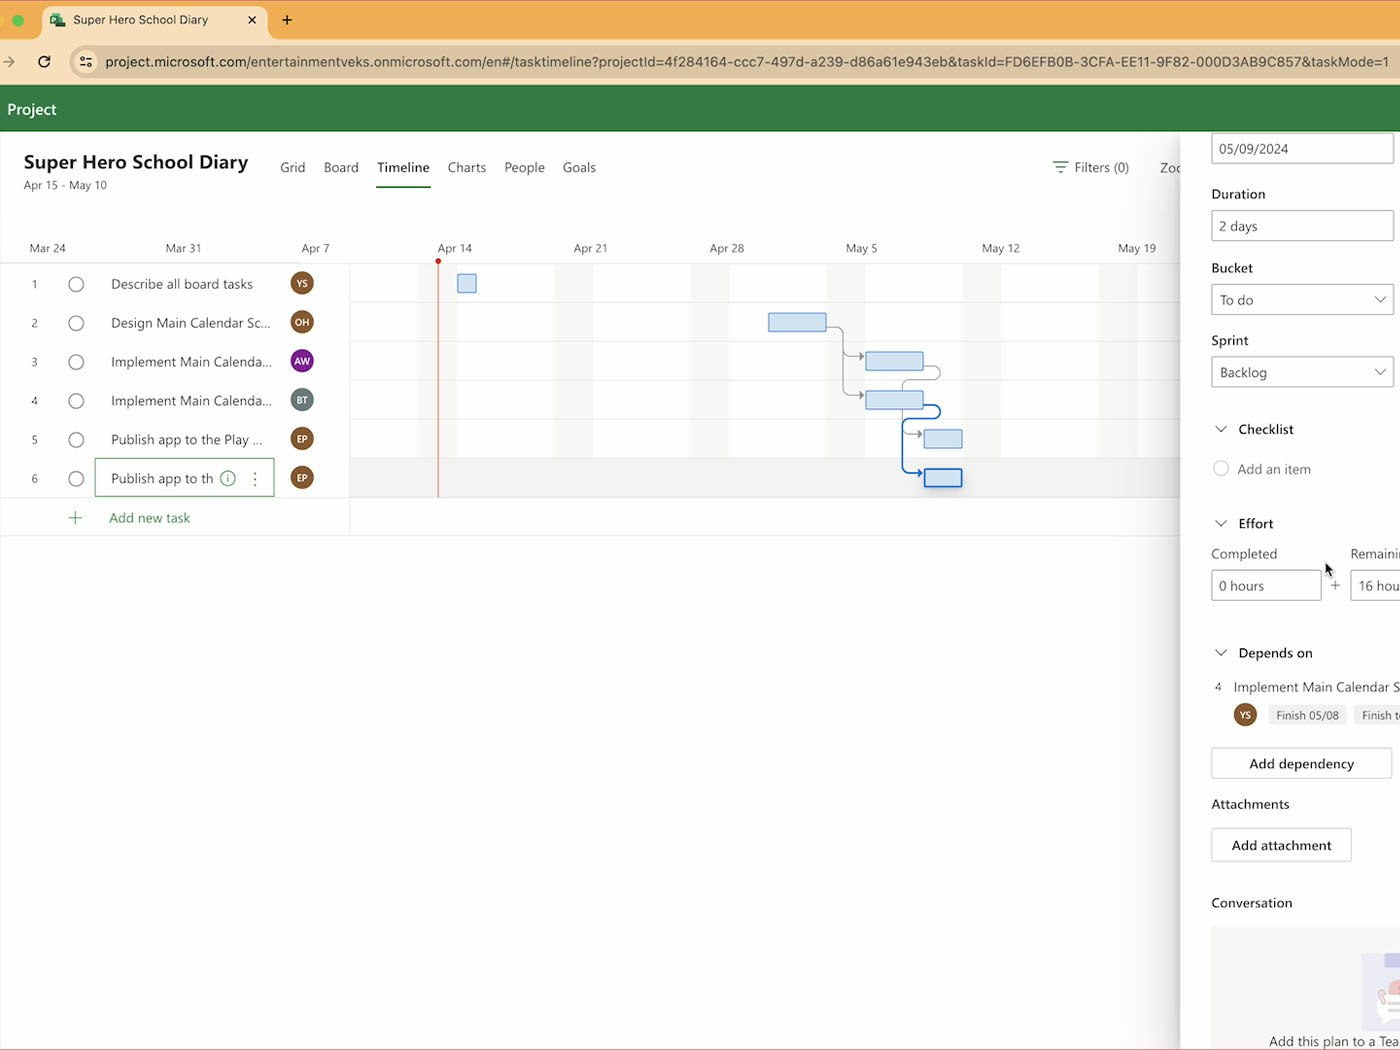Click the Add attachment button
1400x1050 pixels.
pos(1281,845)
